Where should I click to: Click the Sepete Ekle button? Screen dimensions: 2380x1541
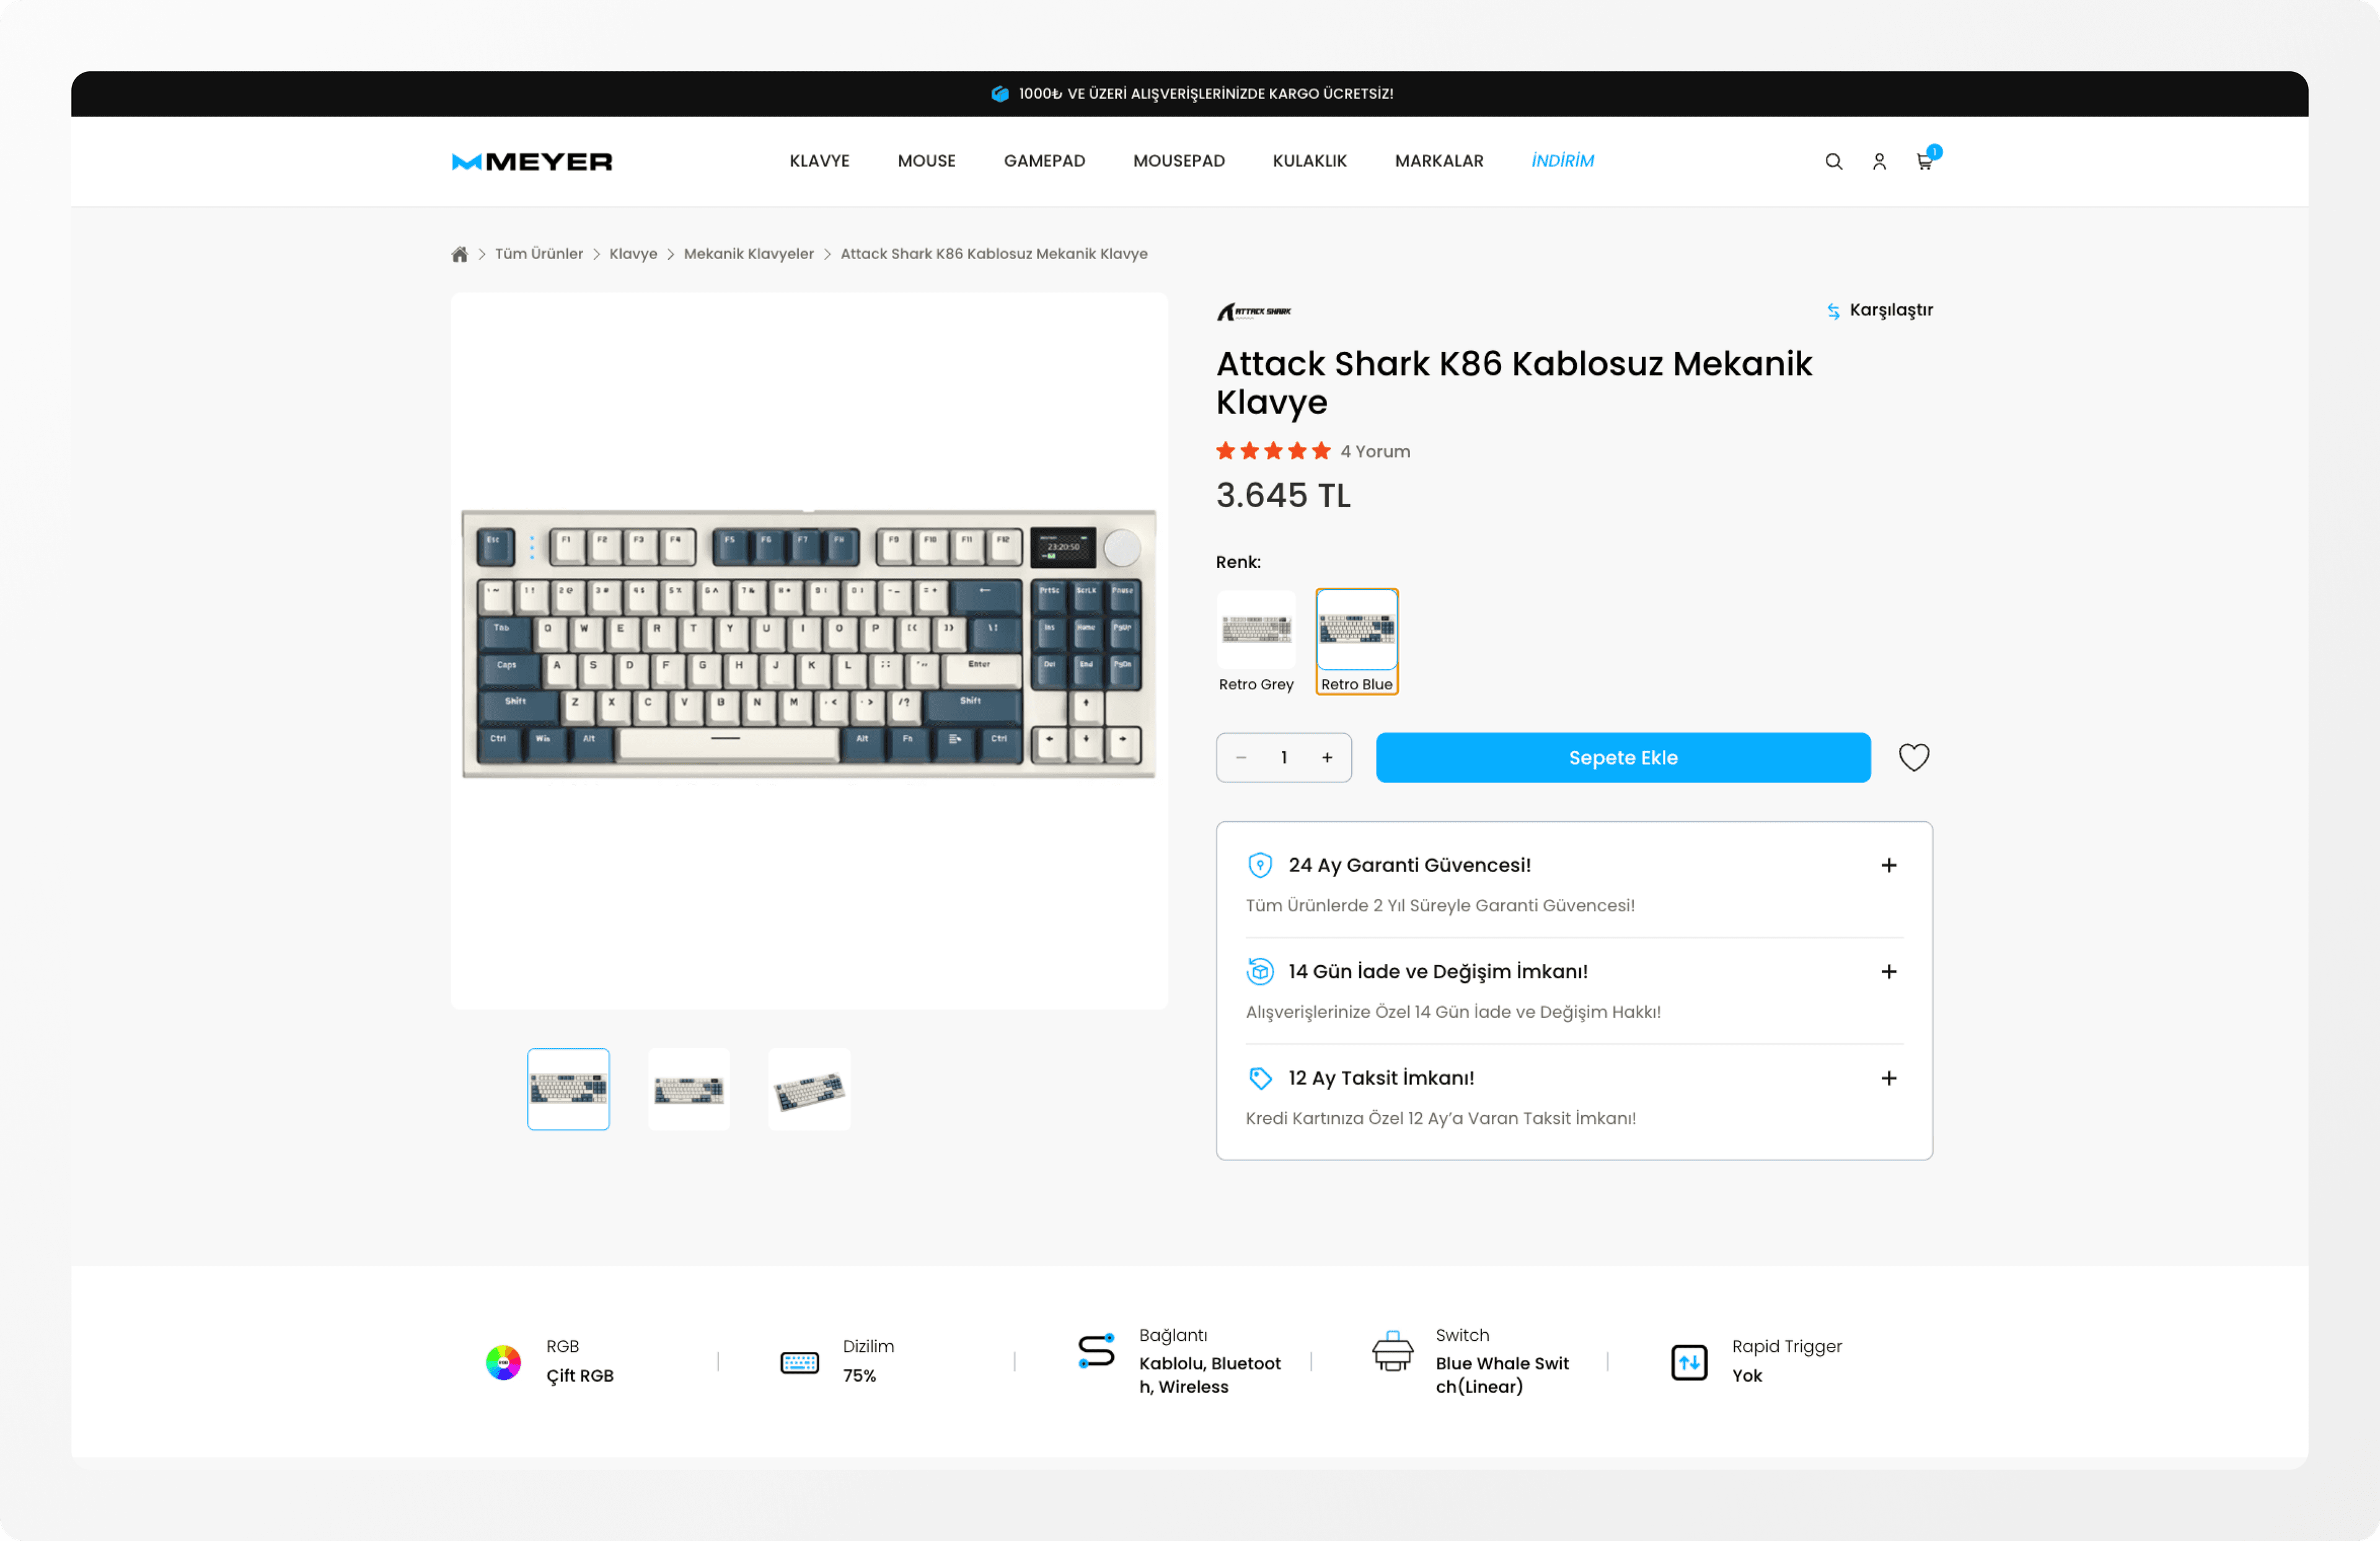click(1622, 757)
